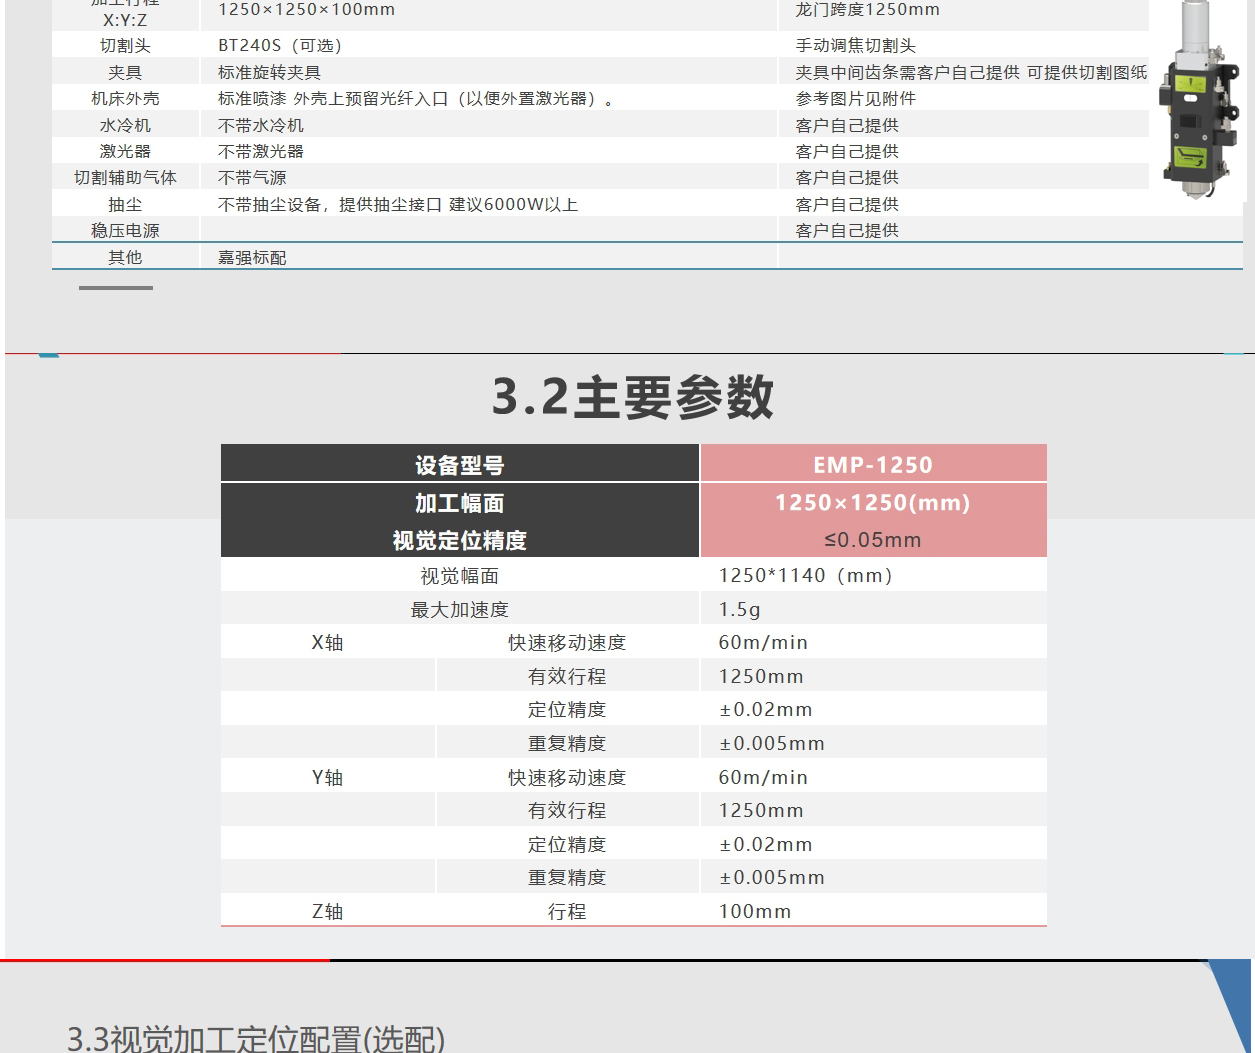Click the 最大加速度 row label
The image size is (1255, 1053).
459,610
